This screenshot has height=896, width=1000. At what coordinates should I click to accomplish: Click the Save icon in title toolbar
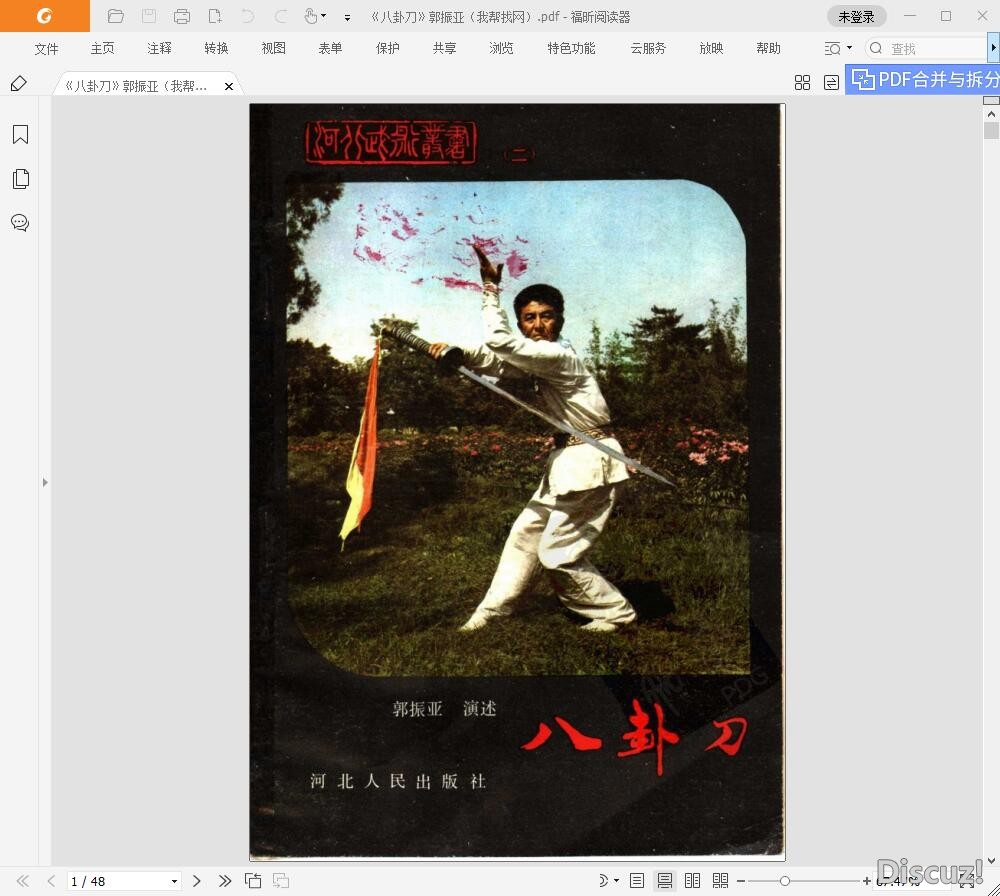coord(149,16)
